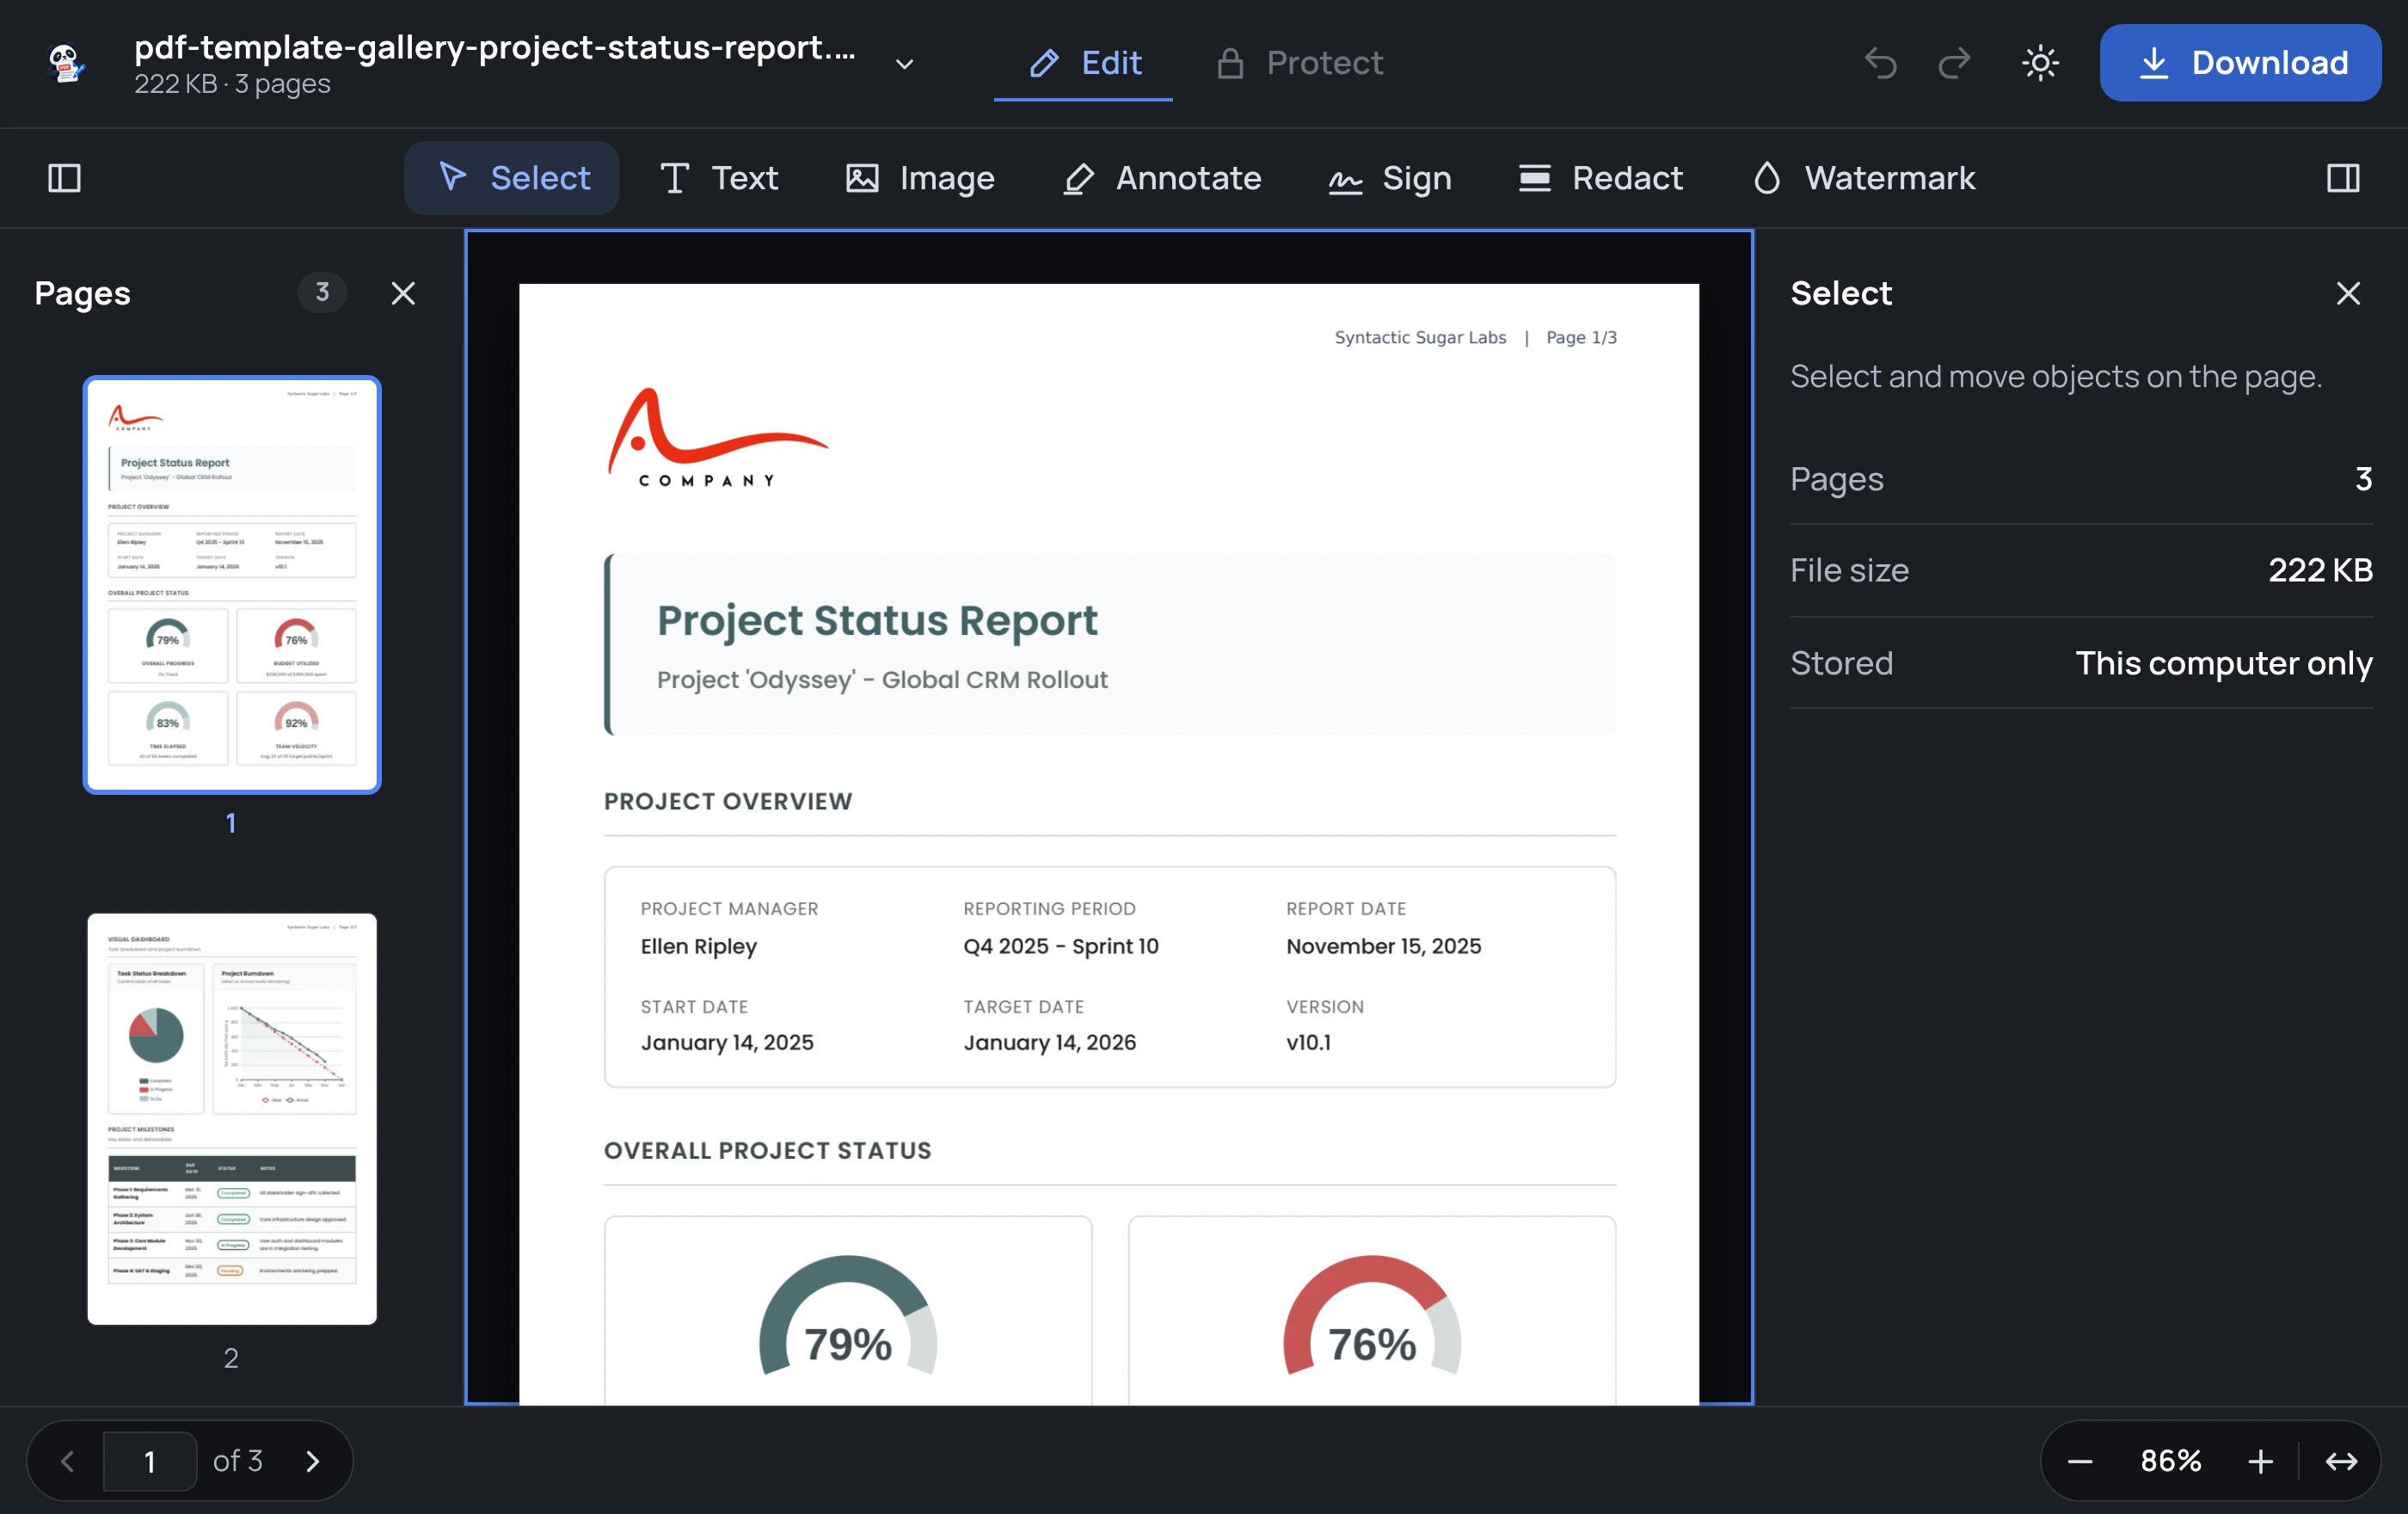The height and width of the screenshot is (1514, 2408).
Task: Activate the Watermark tool
Action: coord(1864,178)
